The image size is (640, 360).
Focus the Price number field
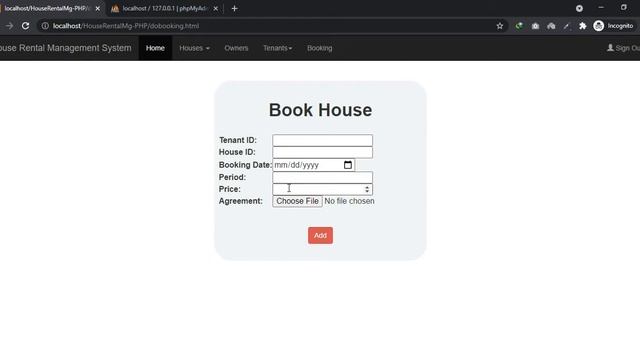coord(322,189)
